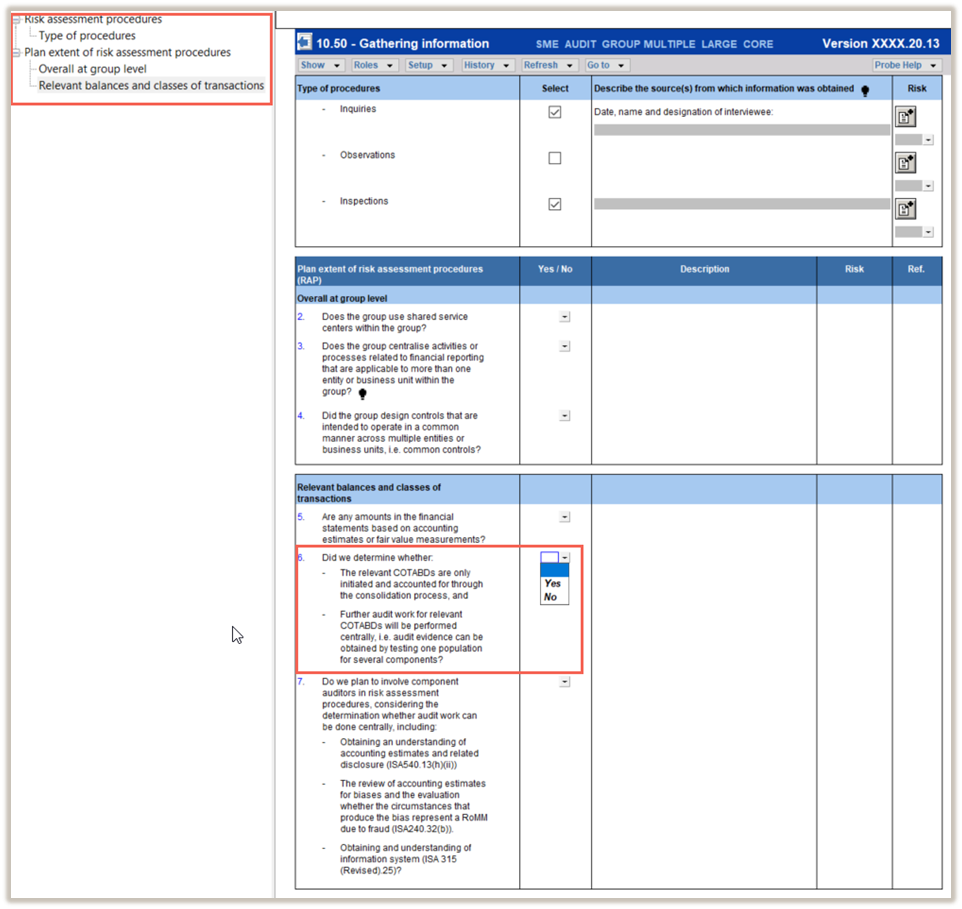Click the document icon beside the title 10.50
The width and height of the screenshot is (962, 909).
(305, 43)
